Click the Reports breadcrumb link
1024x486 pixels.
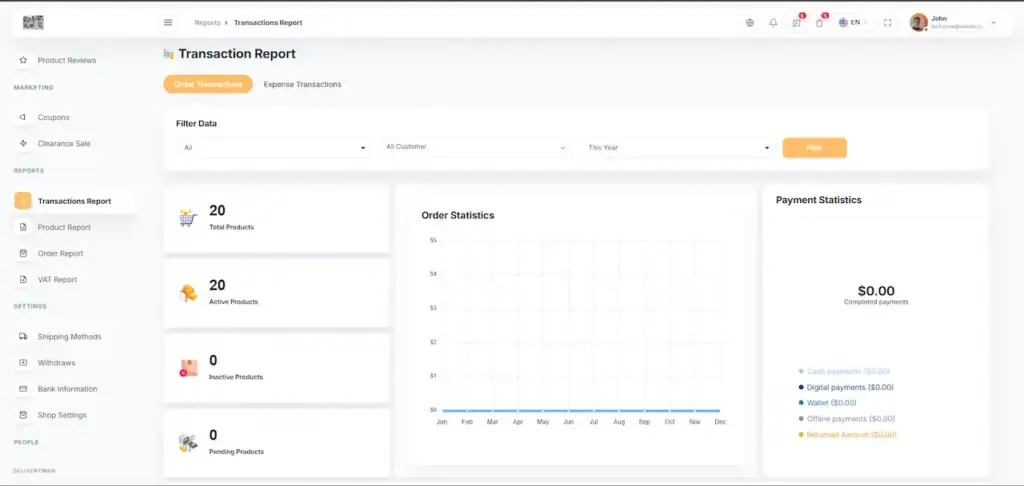[207, 23]
